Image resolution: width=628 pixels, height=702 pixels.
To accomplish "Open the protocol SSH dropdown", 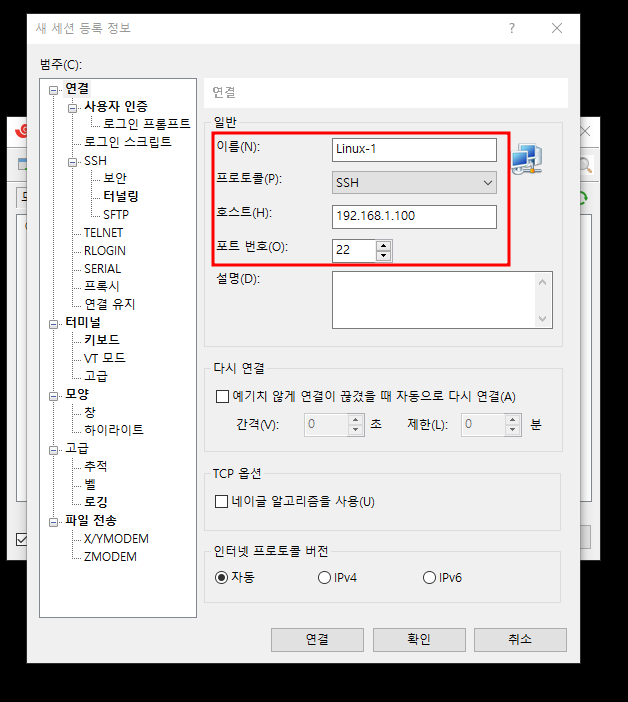I will [414, 183].
